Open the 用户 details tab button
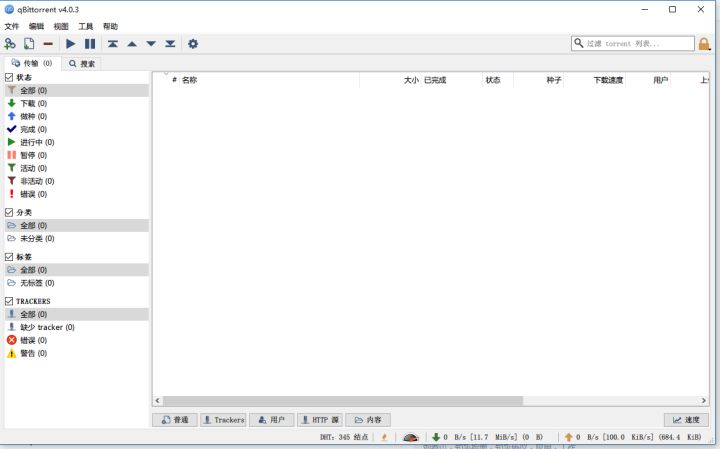The height and width of the screenshot is (449, 720). 272,420
